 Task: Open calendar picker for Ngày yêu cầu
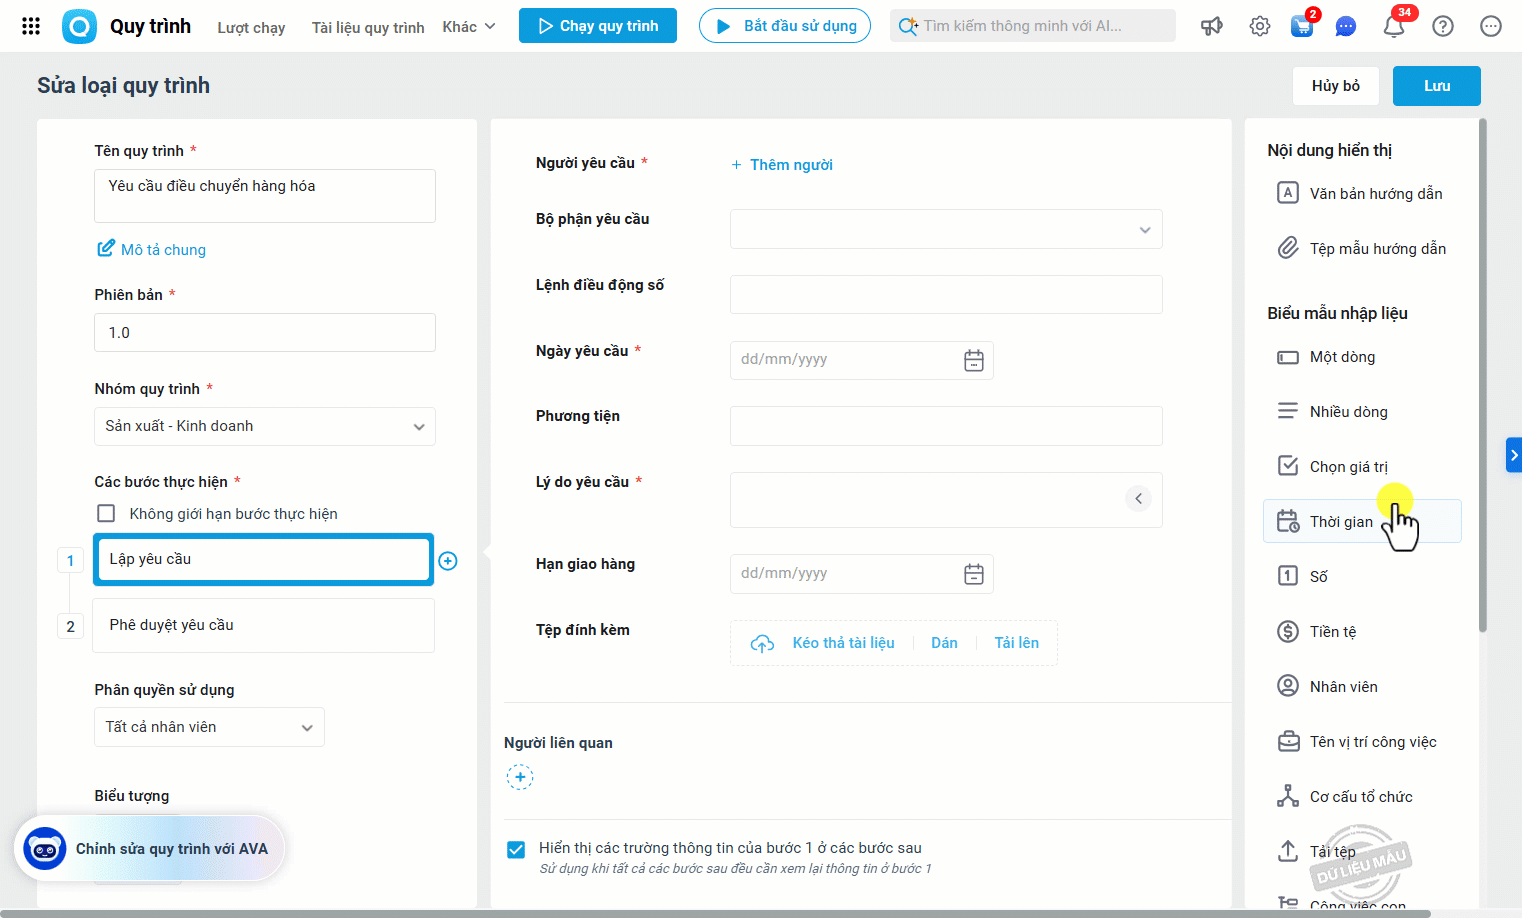click(974, 360)
